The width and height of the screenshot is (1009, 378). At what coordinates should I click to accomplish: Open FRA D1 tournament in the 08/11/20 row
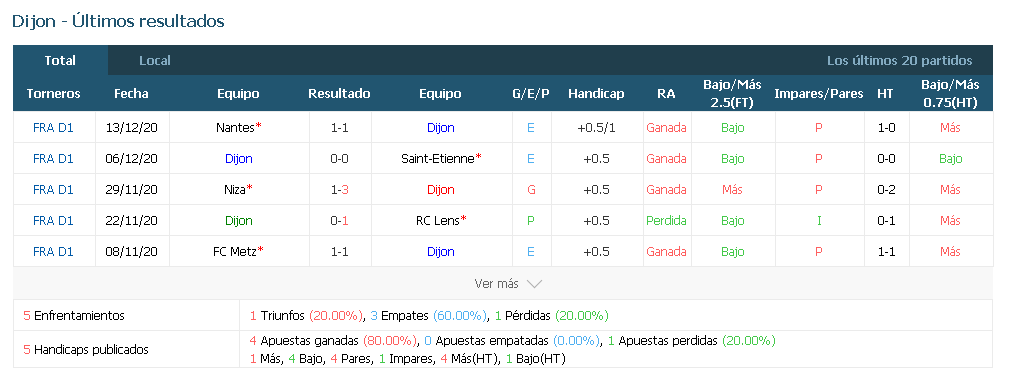[x=53, y=251]
